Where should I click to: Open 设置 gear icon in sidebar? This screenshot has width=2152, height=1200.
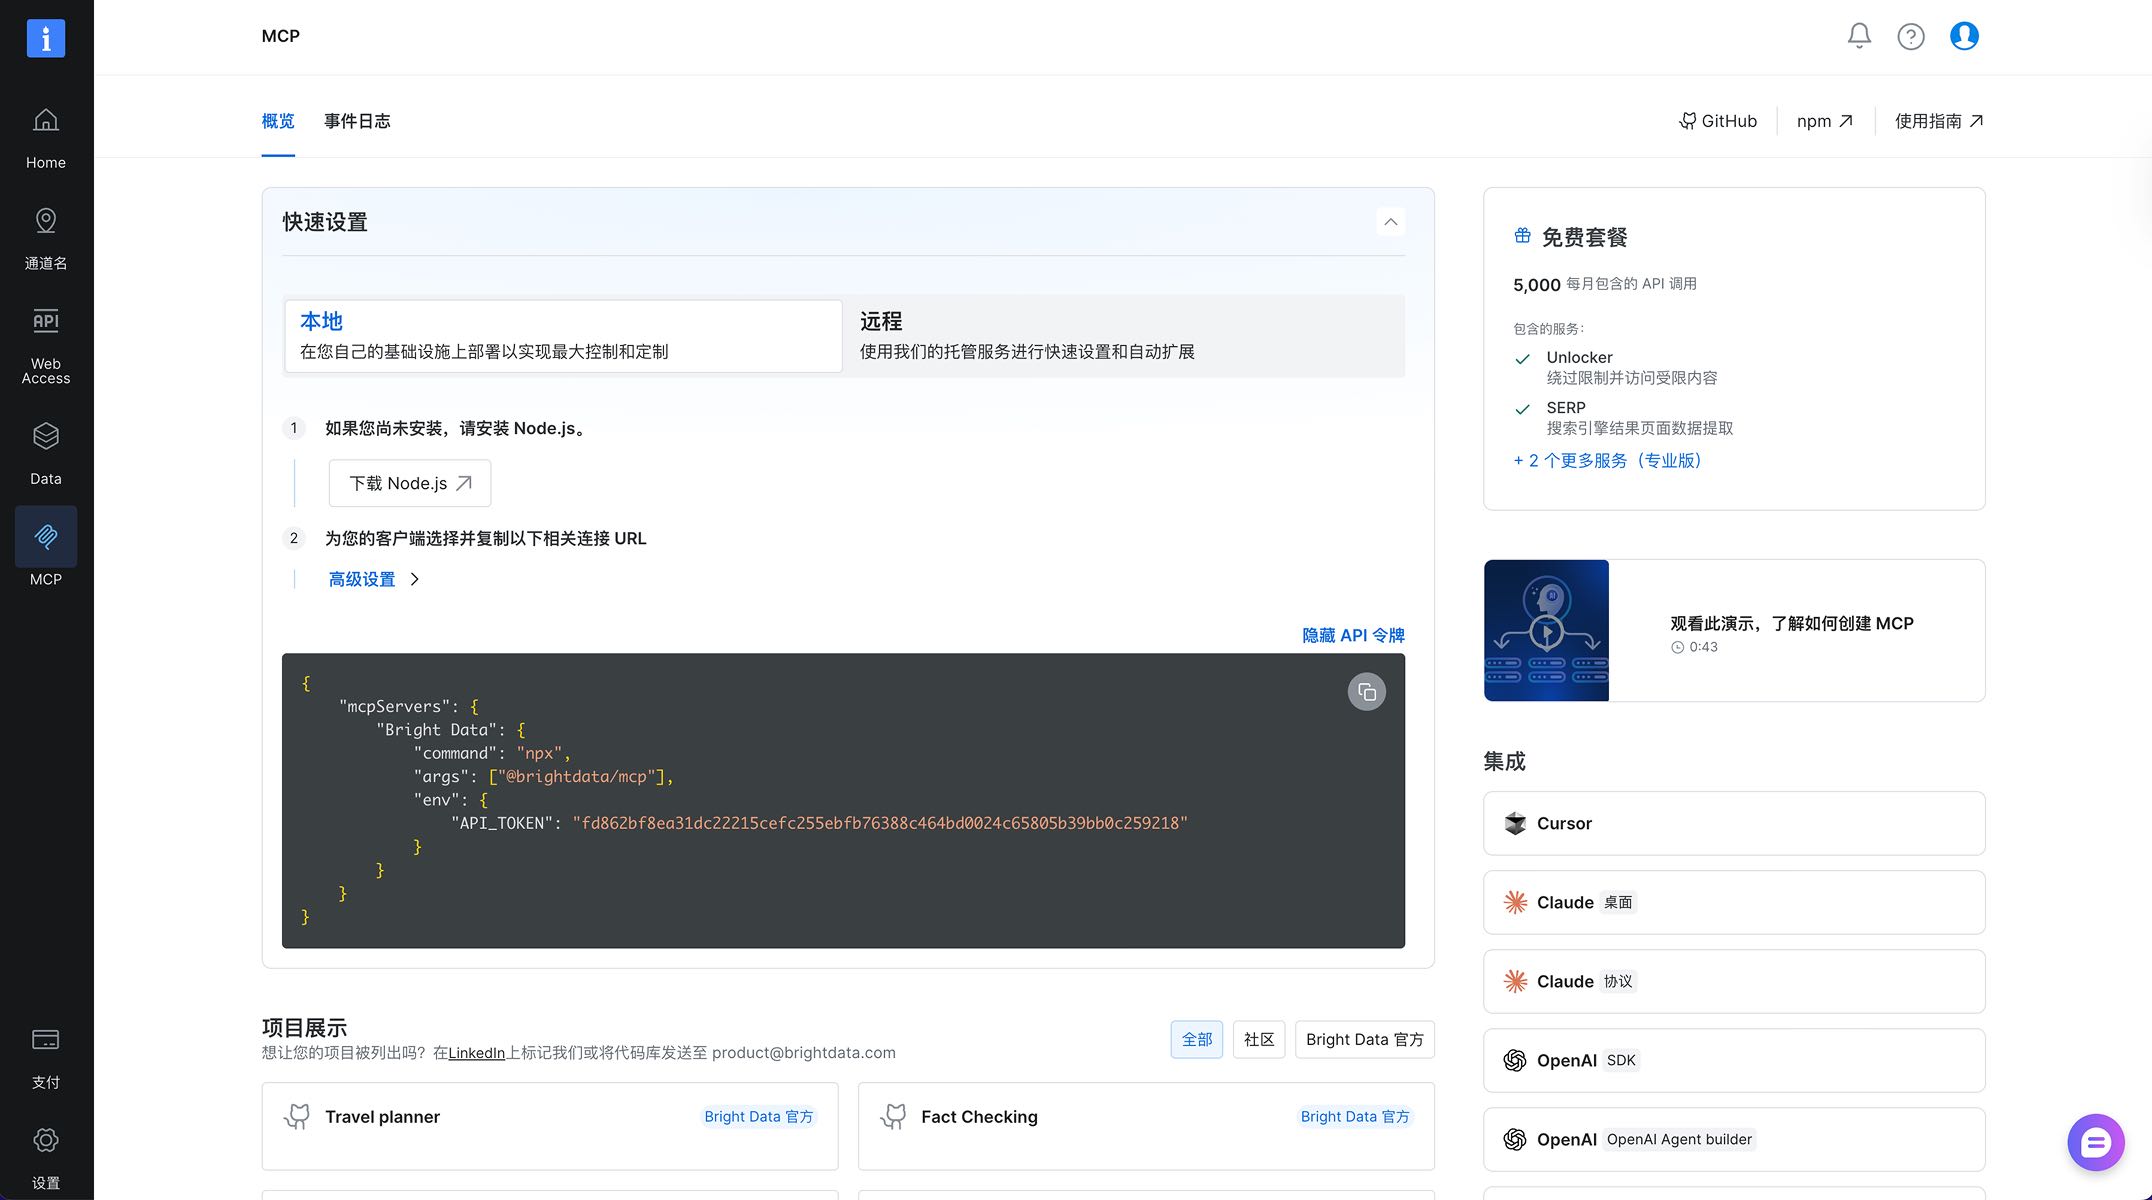(x=46, y=1140)
